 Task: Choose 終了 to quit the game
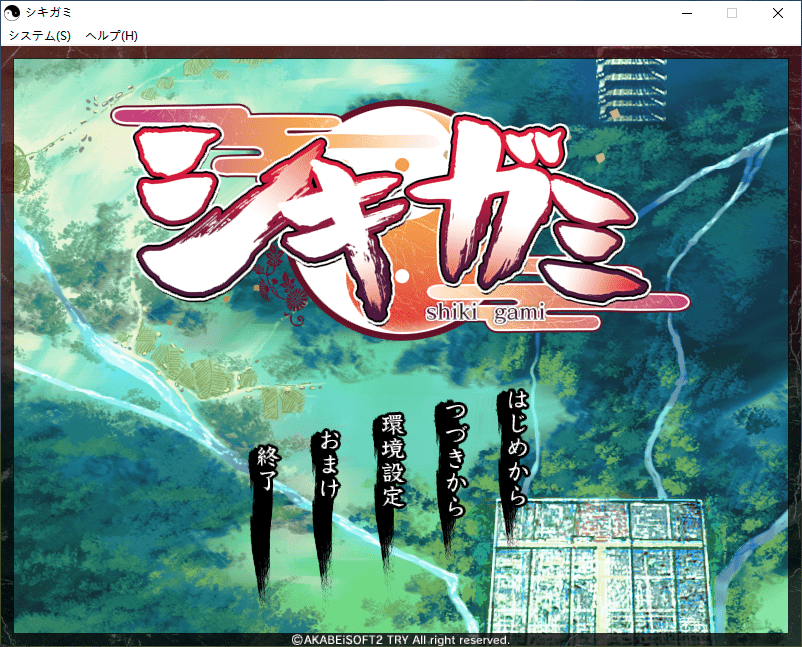pyautogui.click(x=265, y=472)
